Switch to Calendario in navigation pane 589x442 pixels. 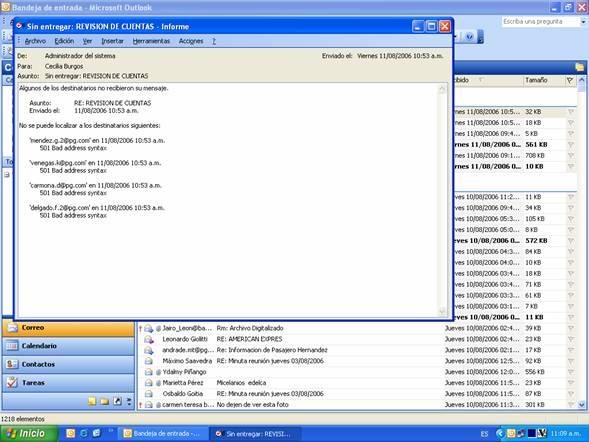(x=68, y=346)
